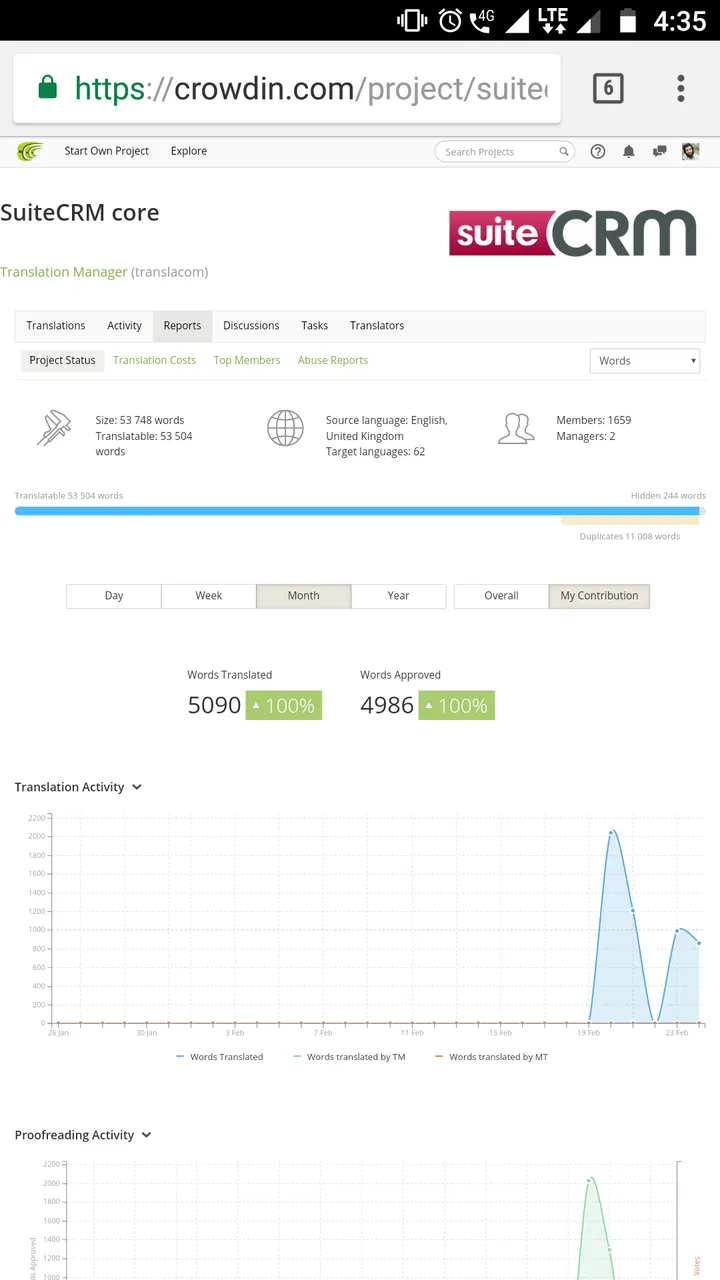The width and height of the screenshot is (720, 1280).
Task: Click the globe languages icon
Action: tap(285, 428)
